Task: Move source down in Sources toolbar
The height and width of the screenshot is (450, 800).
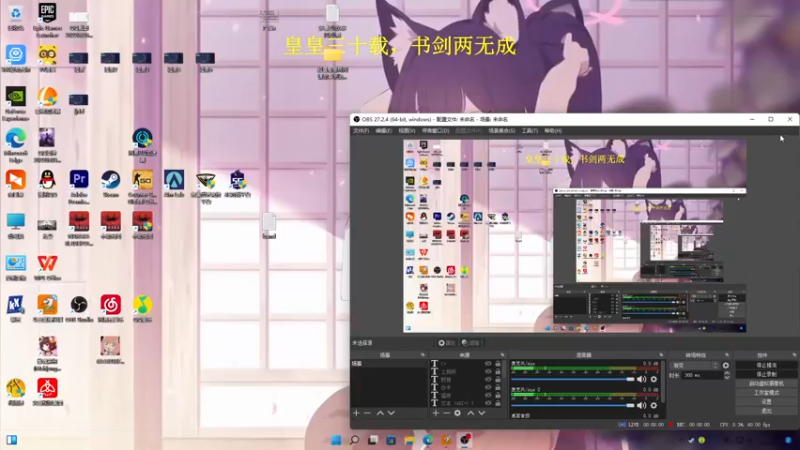Action: click(x=482, y=413)
